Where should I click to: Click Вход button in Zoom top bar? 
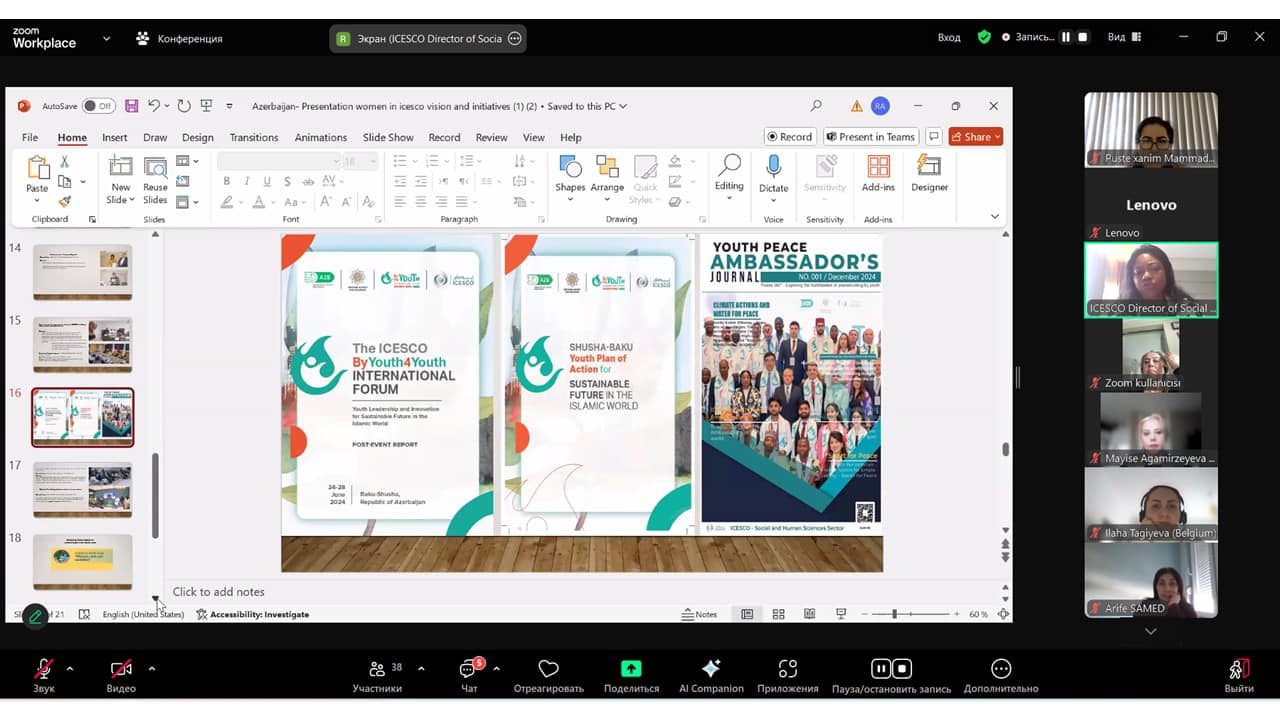click(x=949, y=37)
